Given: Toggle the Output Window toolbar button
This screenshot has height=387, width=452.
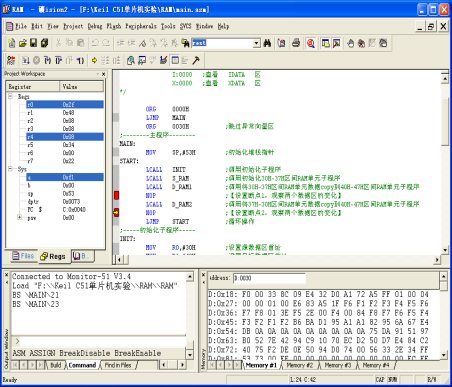Looking at the screenshot, I should [336, 43].
